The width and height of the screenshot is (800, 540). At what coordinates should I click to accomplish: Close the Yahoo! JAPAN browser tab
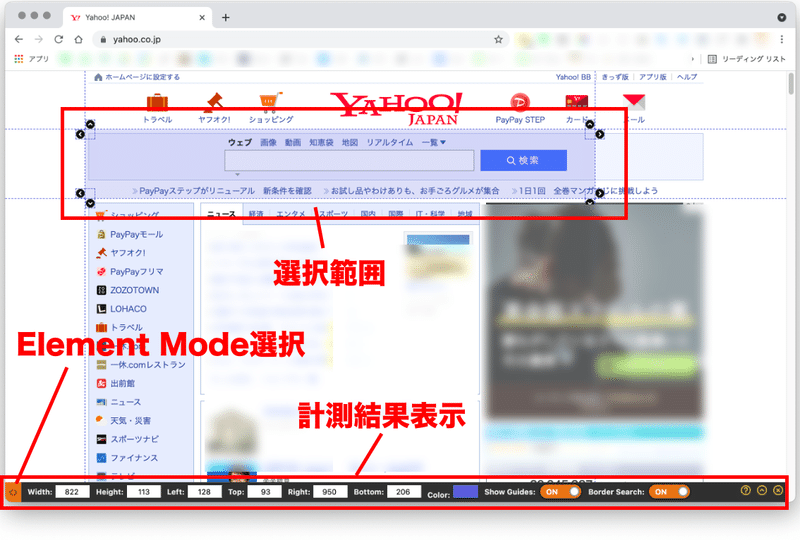(202, 17)
